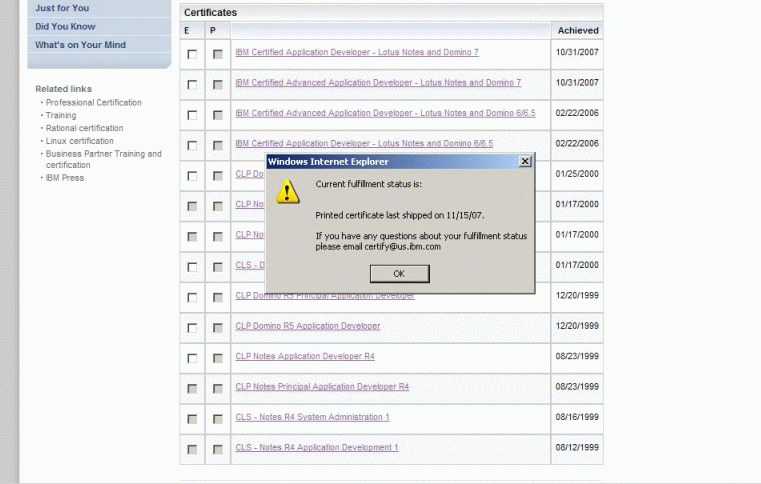Click the 01/25/2000 achieved date

pyautogui.click(x=577, y=174)
